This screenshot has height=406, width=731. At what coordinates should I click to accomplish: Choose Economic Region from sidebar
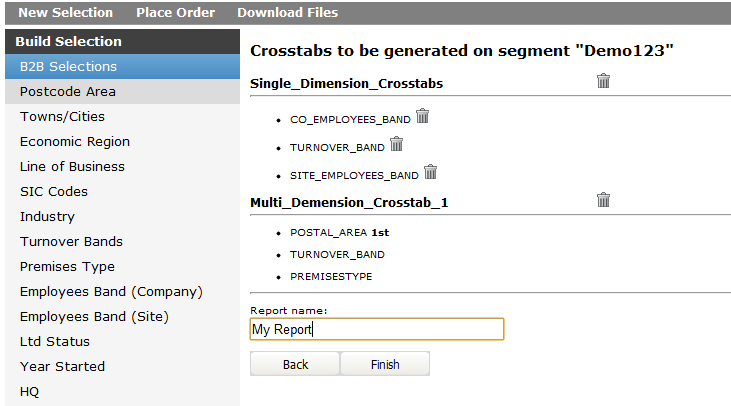75,142
